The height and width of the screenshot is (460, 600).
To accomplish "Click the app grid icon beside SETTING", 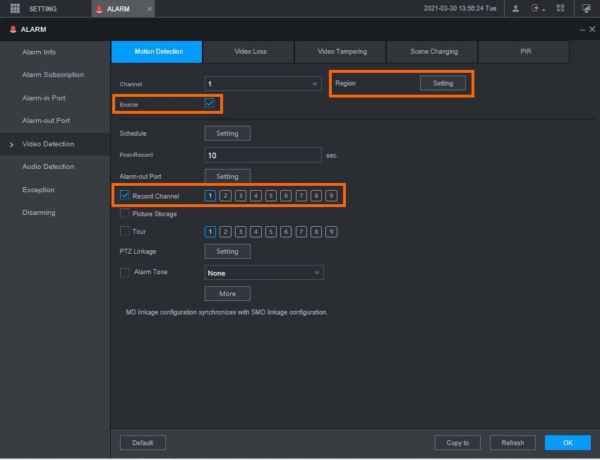I will (15, 8).
